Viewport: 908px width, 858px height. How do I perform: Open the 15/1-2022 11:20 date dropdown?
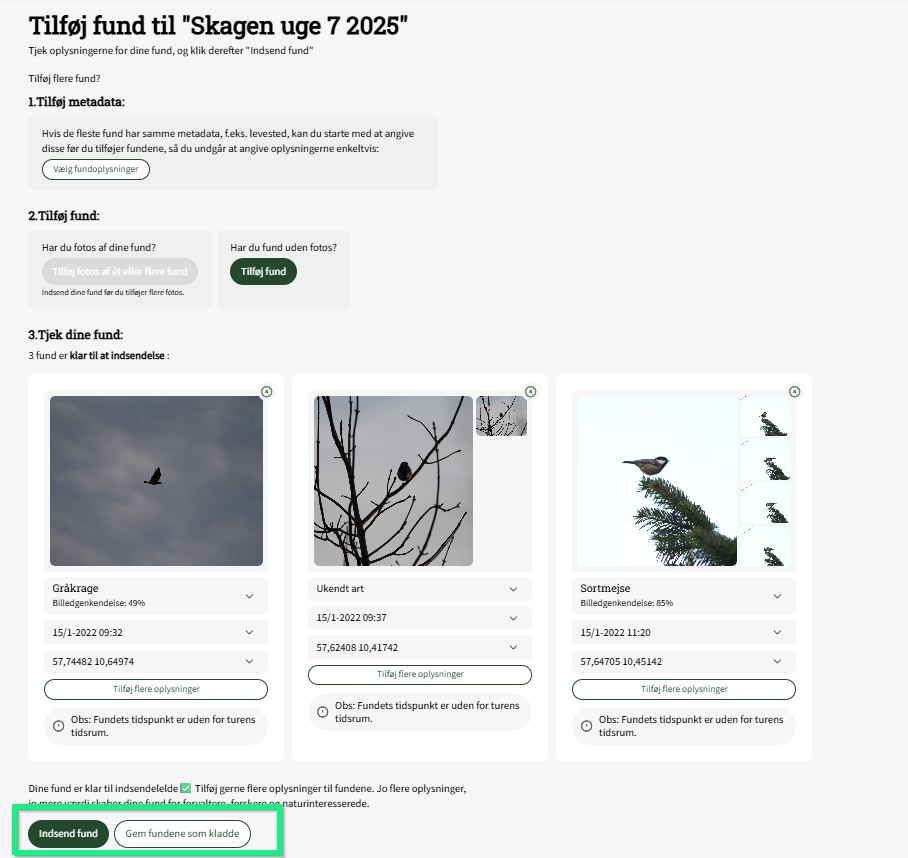pyautogui.click(x=684, y=632)
